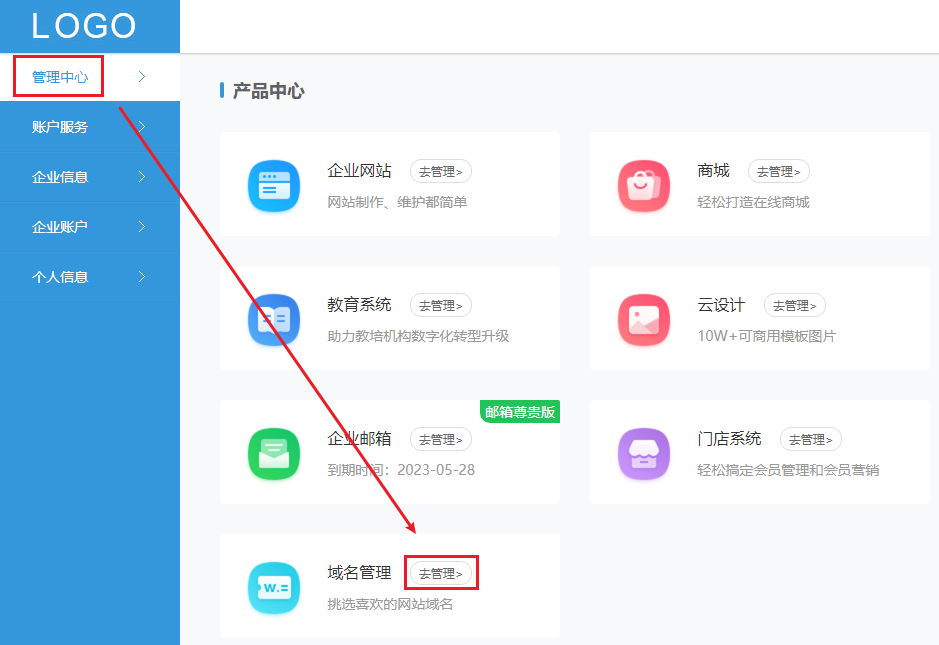Expand the 企业信息 chevron arrow

click(142, 177)
